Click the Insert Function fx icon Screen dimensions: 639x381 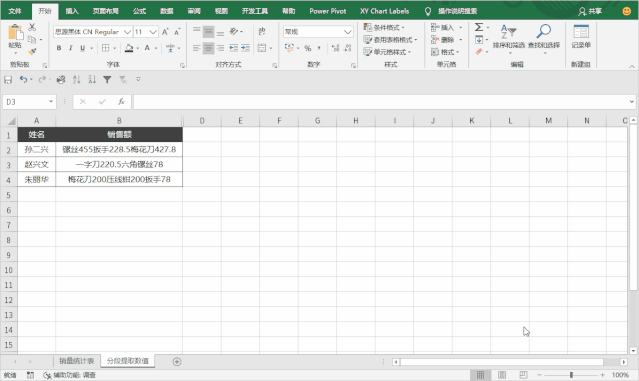[121, 101]
